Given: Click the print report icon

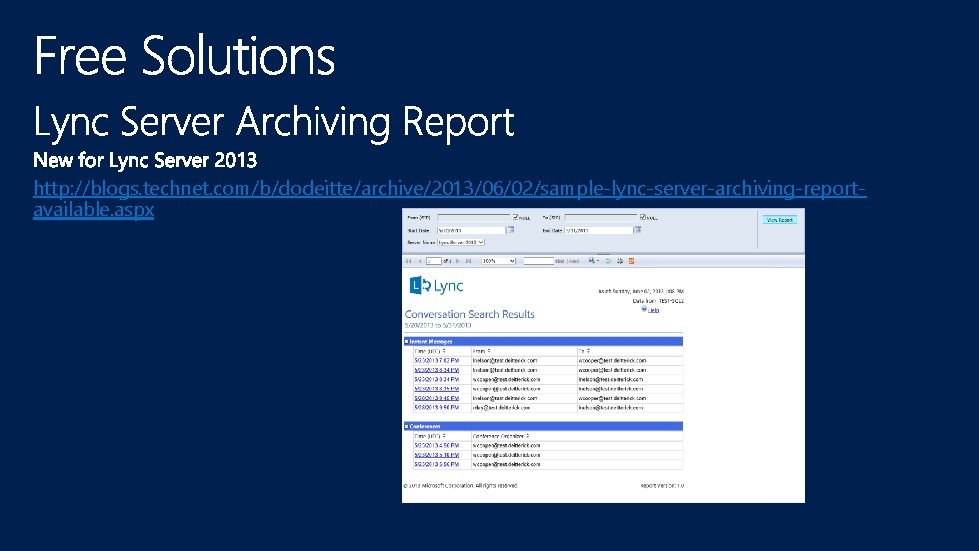Looking at the screenshot, I should tap(620, 261).
